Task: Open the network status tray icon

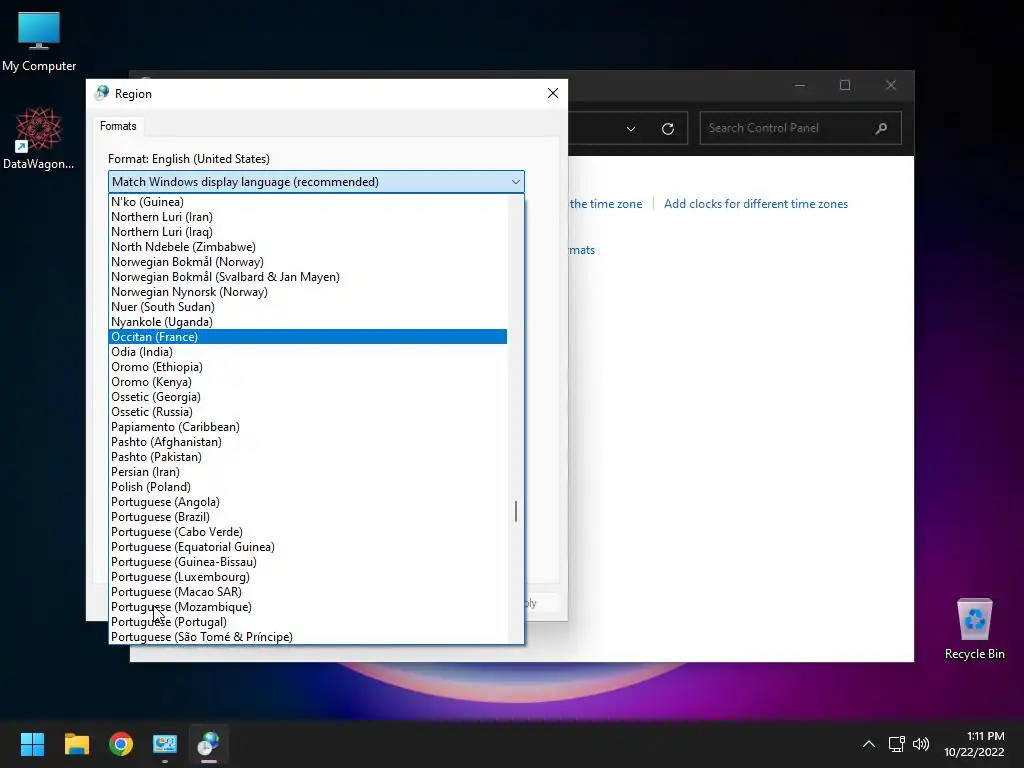Action: 896,744
